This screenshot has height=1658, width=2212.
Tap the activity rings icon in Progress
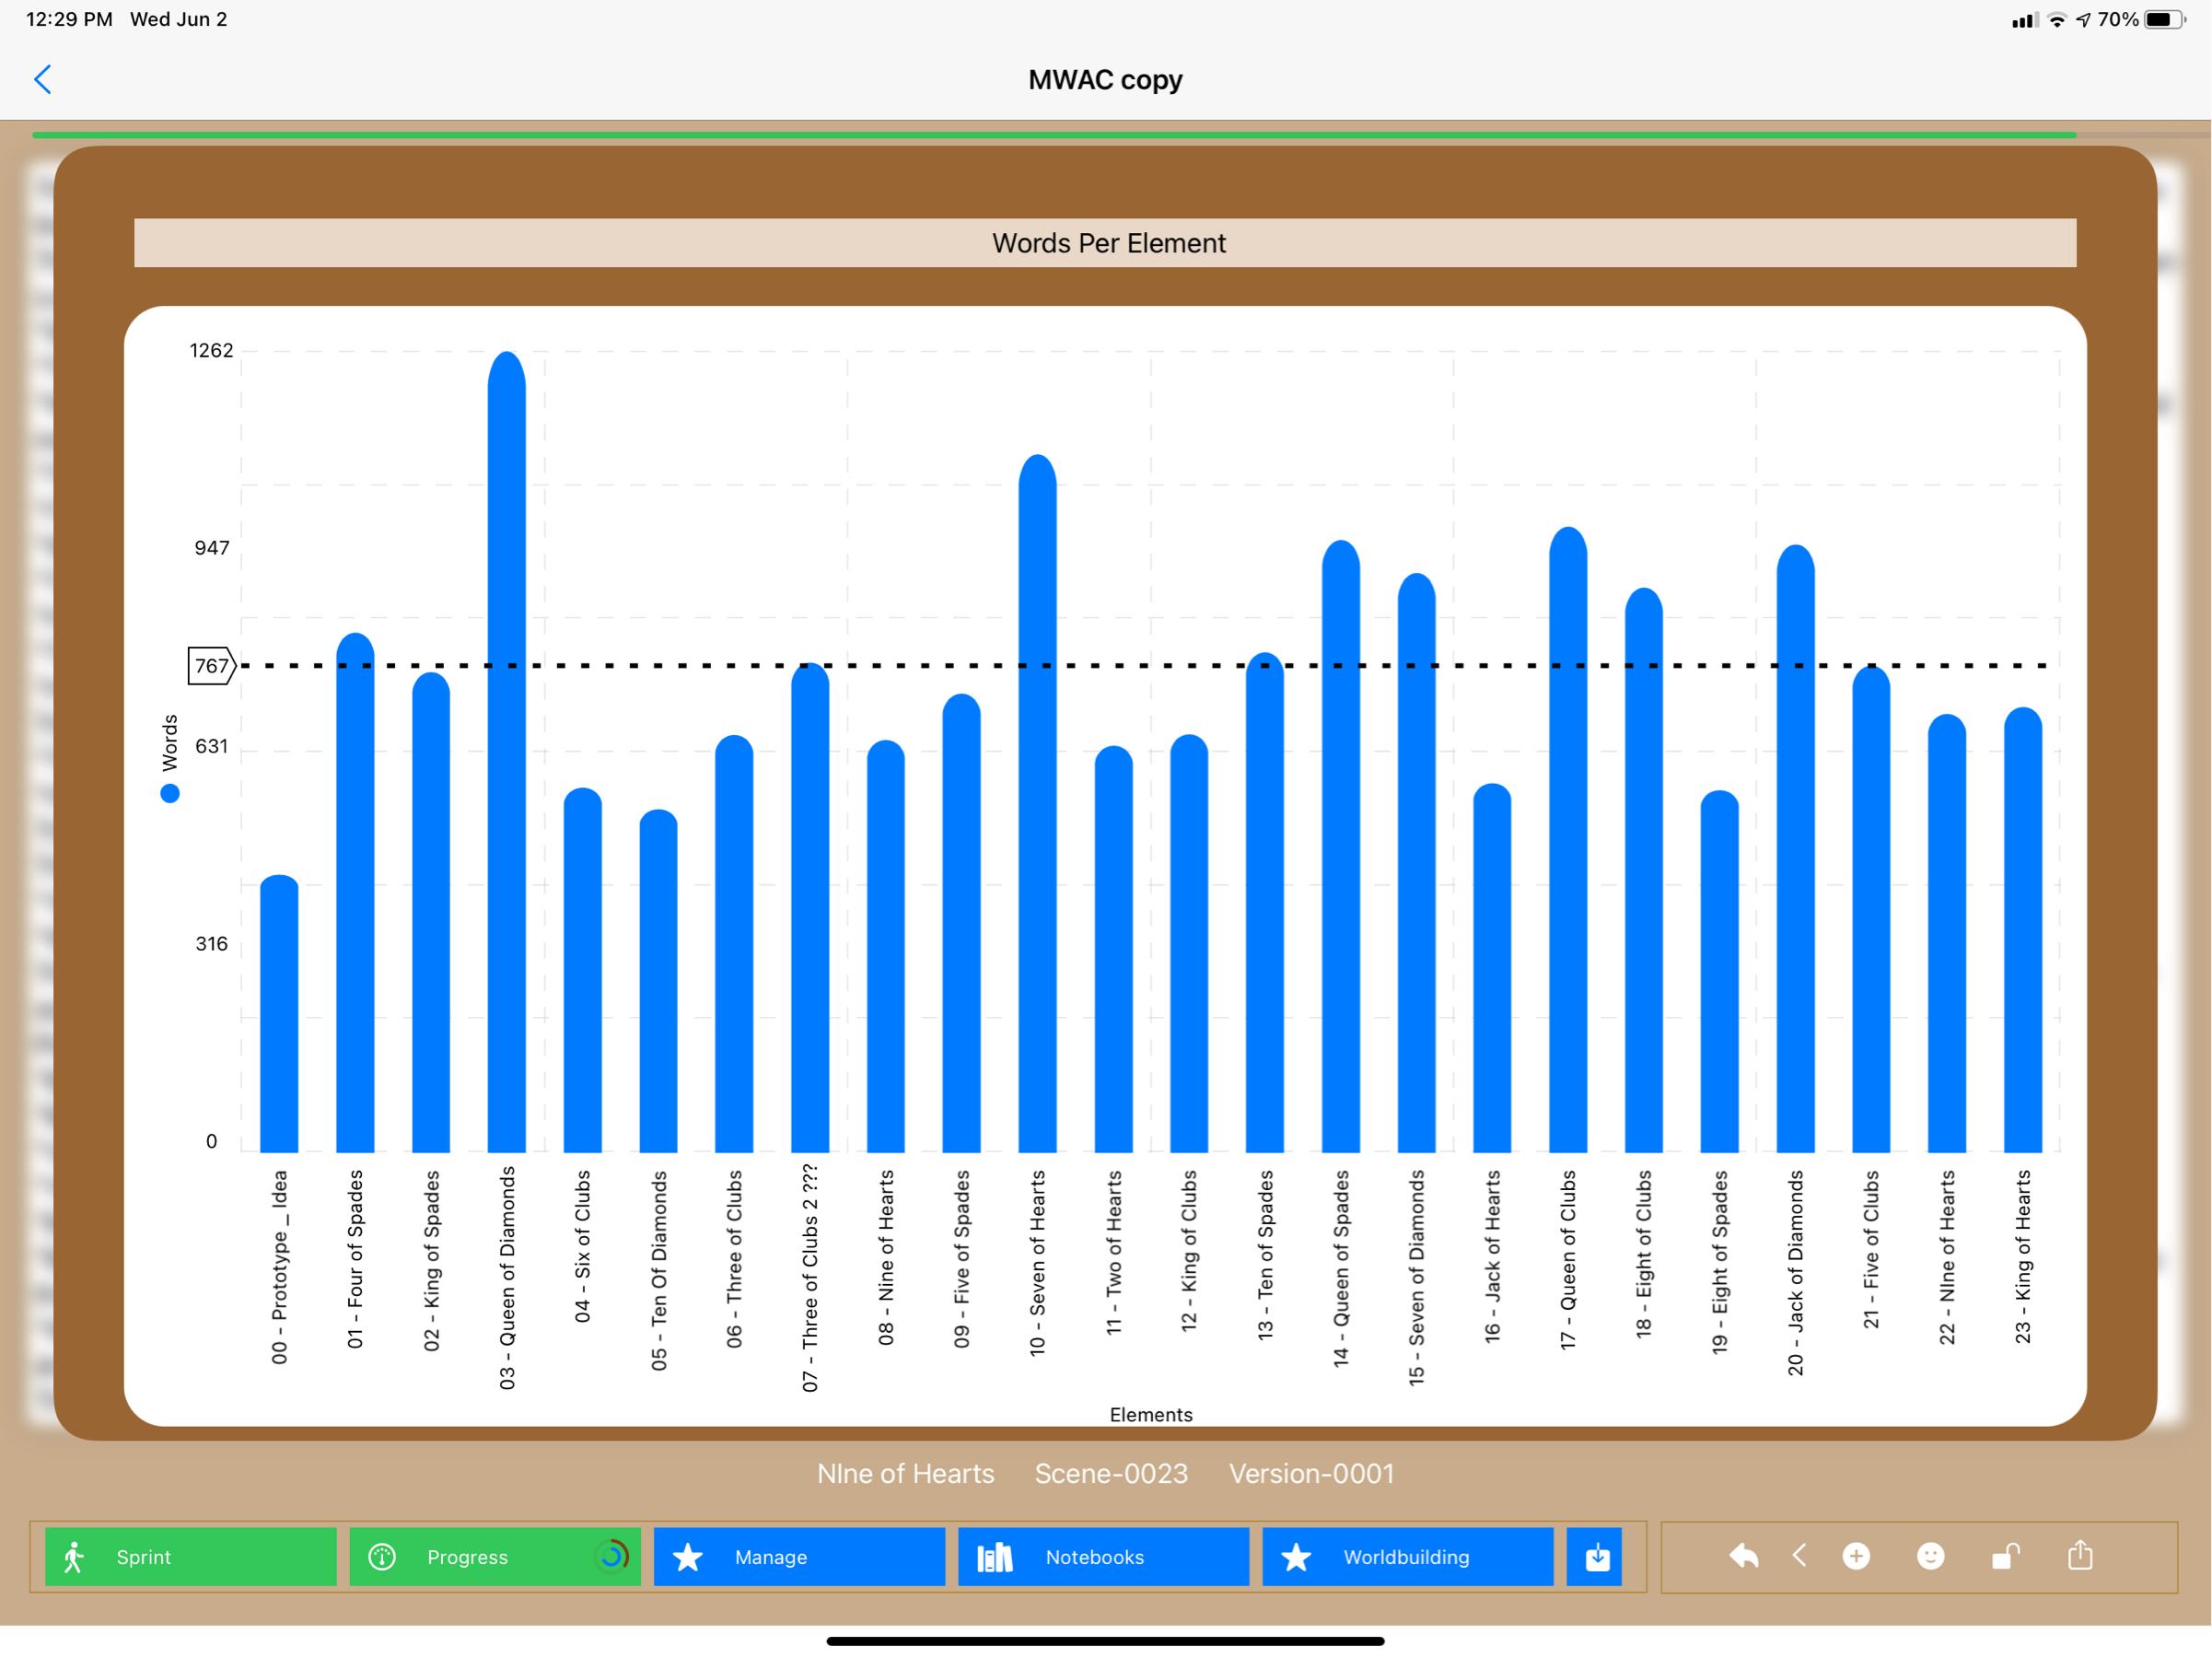[611, 1556]
